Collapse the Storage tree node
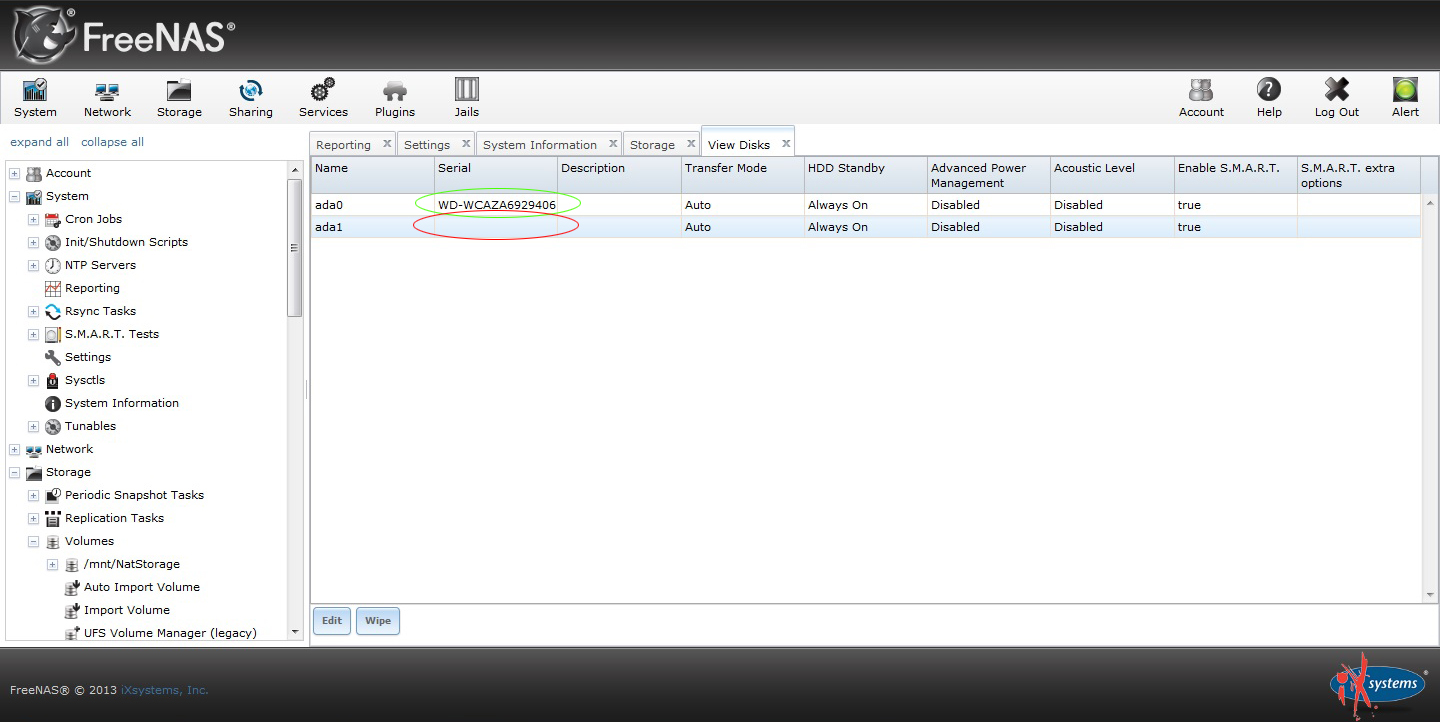Screen dimensions: 1440x722 [14, 473]
